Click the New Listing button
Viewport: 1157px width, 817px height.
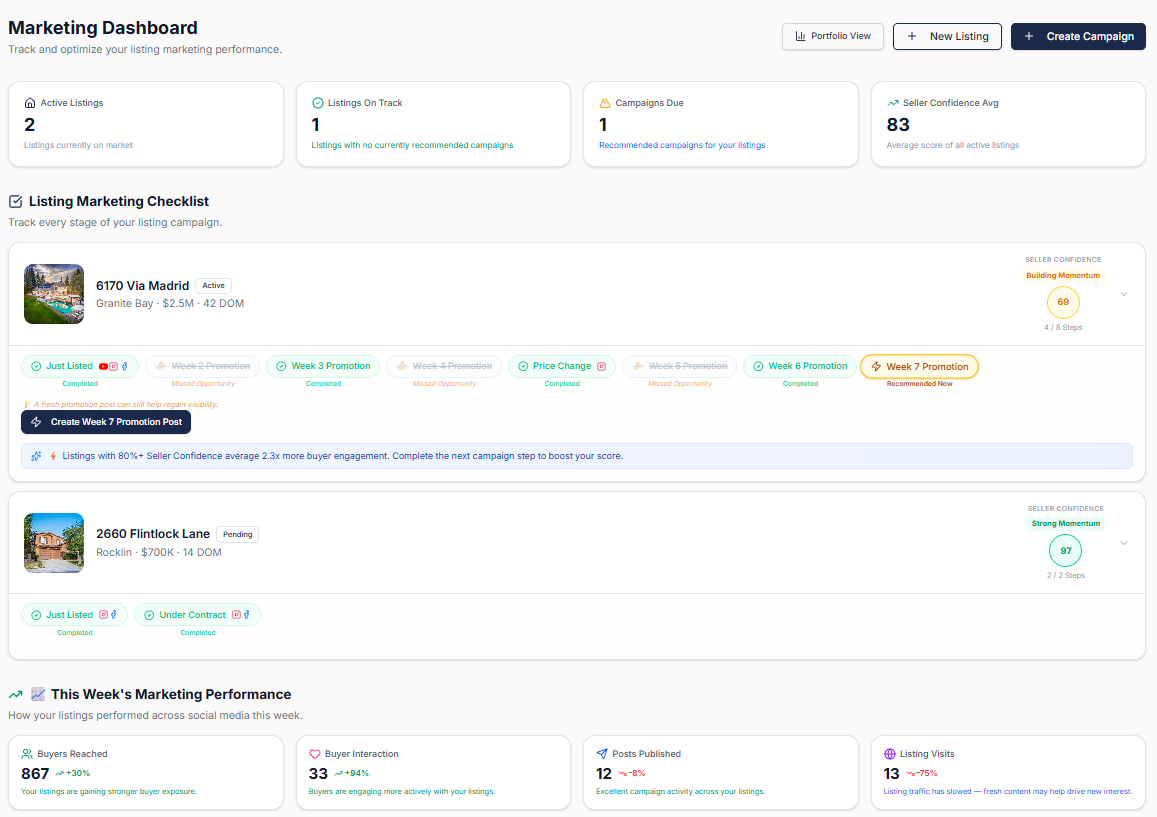pyautogui.click(x=947, y=36)
